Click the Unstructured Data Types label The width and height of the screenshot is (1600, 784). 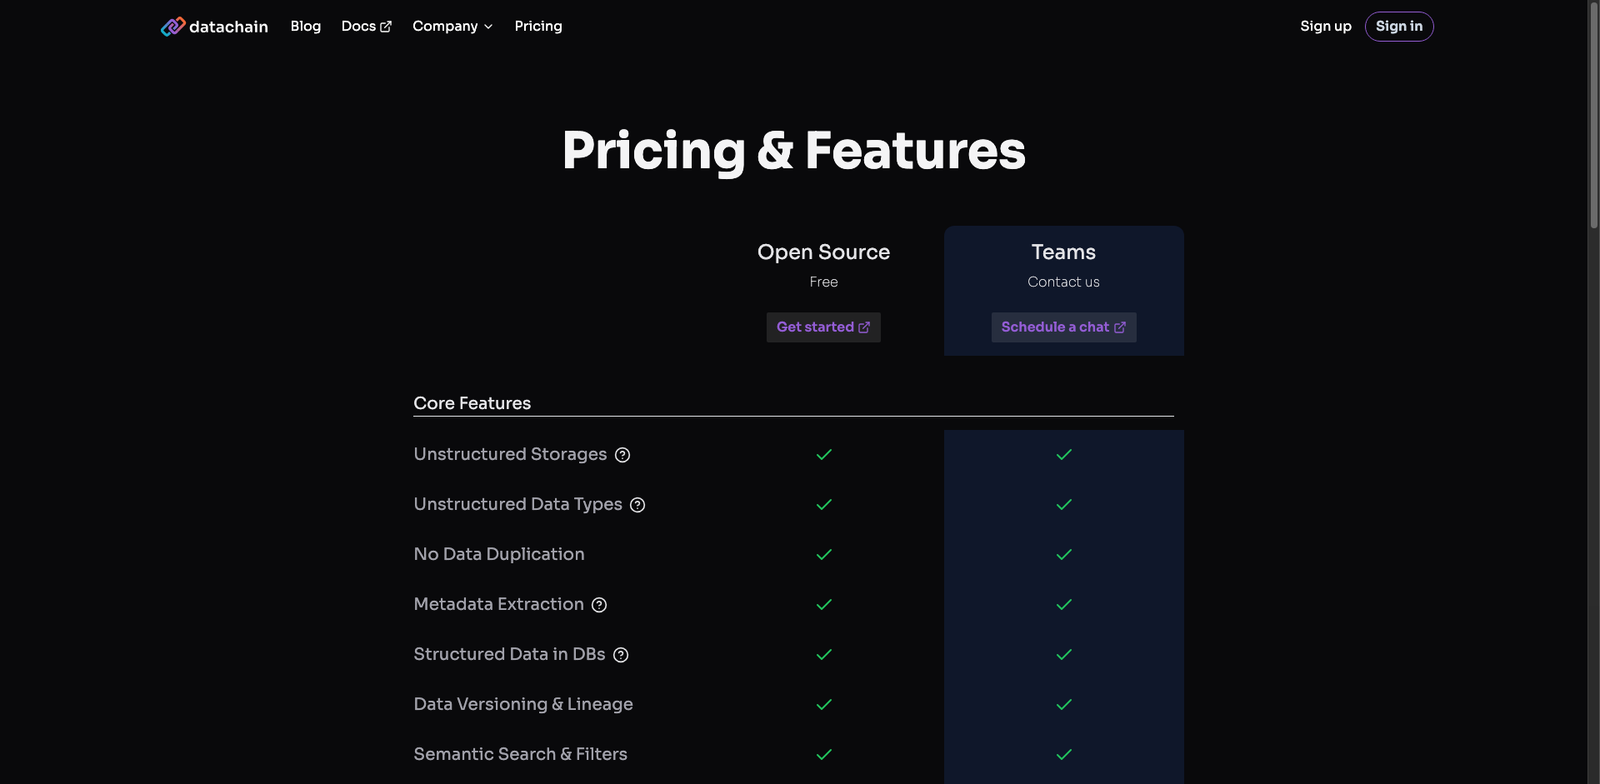[x=518, y=504]
